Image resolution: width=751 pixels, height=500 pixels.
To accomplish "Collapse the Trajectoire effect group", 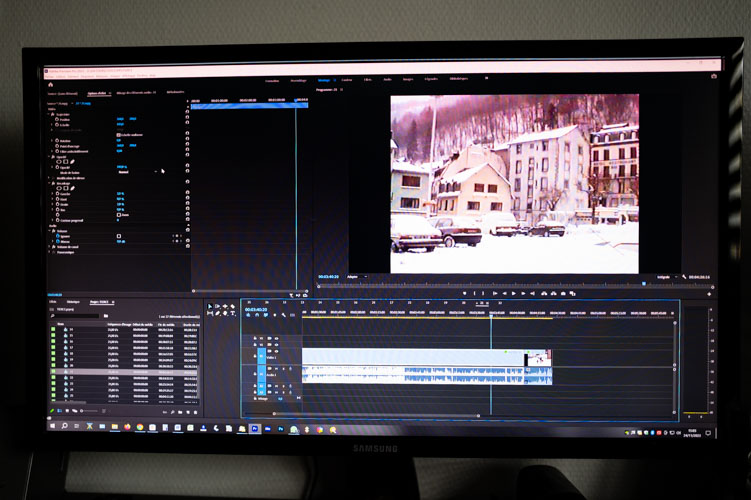I will click(48, 114).
